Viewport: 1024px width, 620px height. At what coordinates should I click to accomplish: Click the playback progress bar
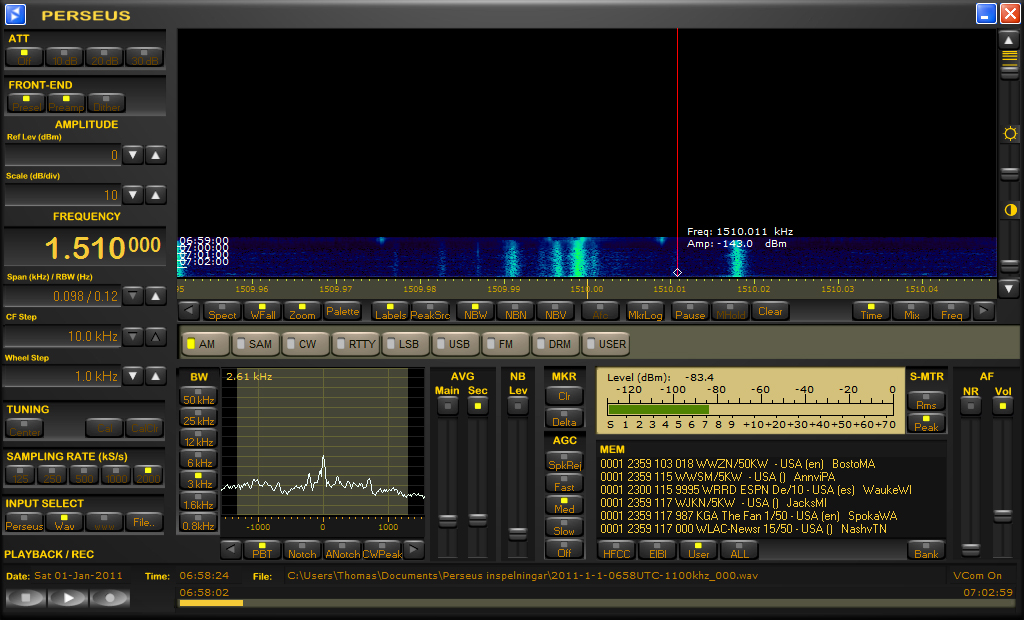pos(596,603)
